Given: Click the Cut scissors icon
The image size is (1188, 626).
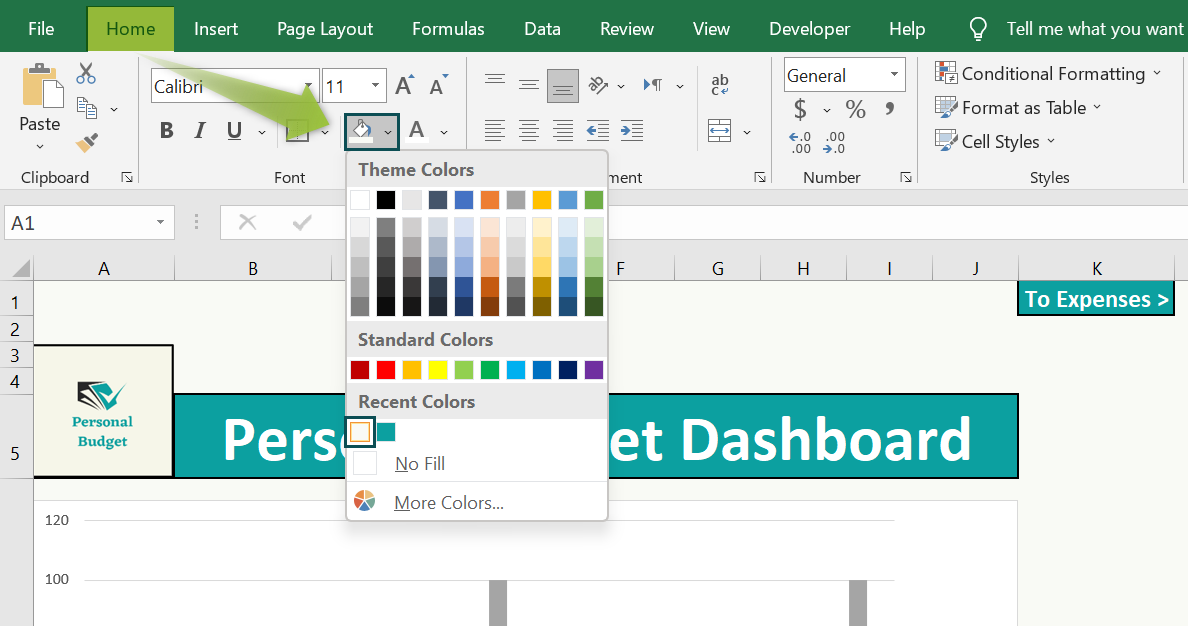Looking at the screenshot, I should 86,74.
